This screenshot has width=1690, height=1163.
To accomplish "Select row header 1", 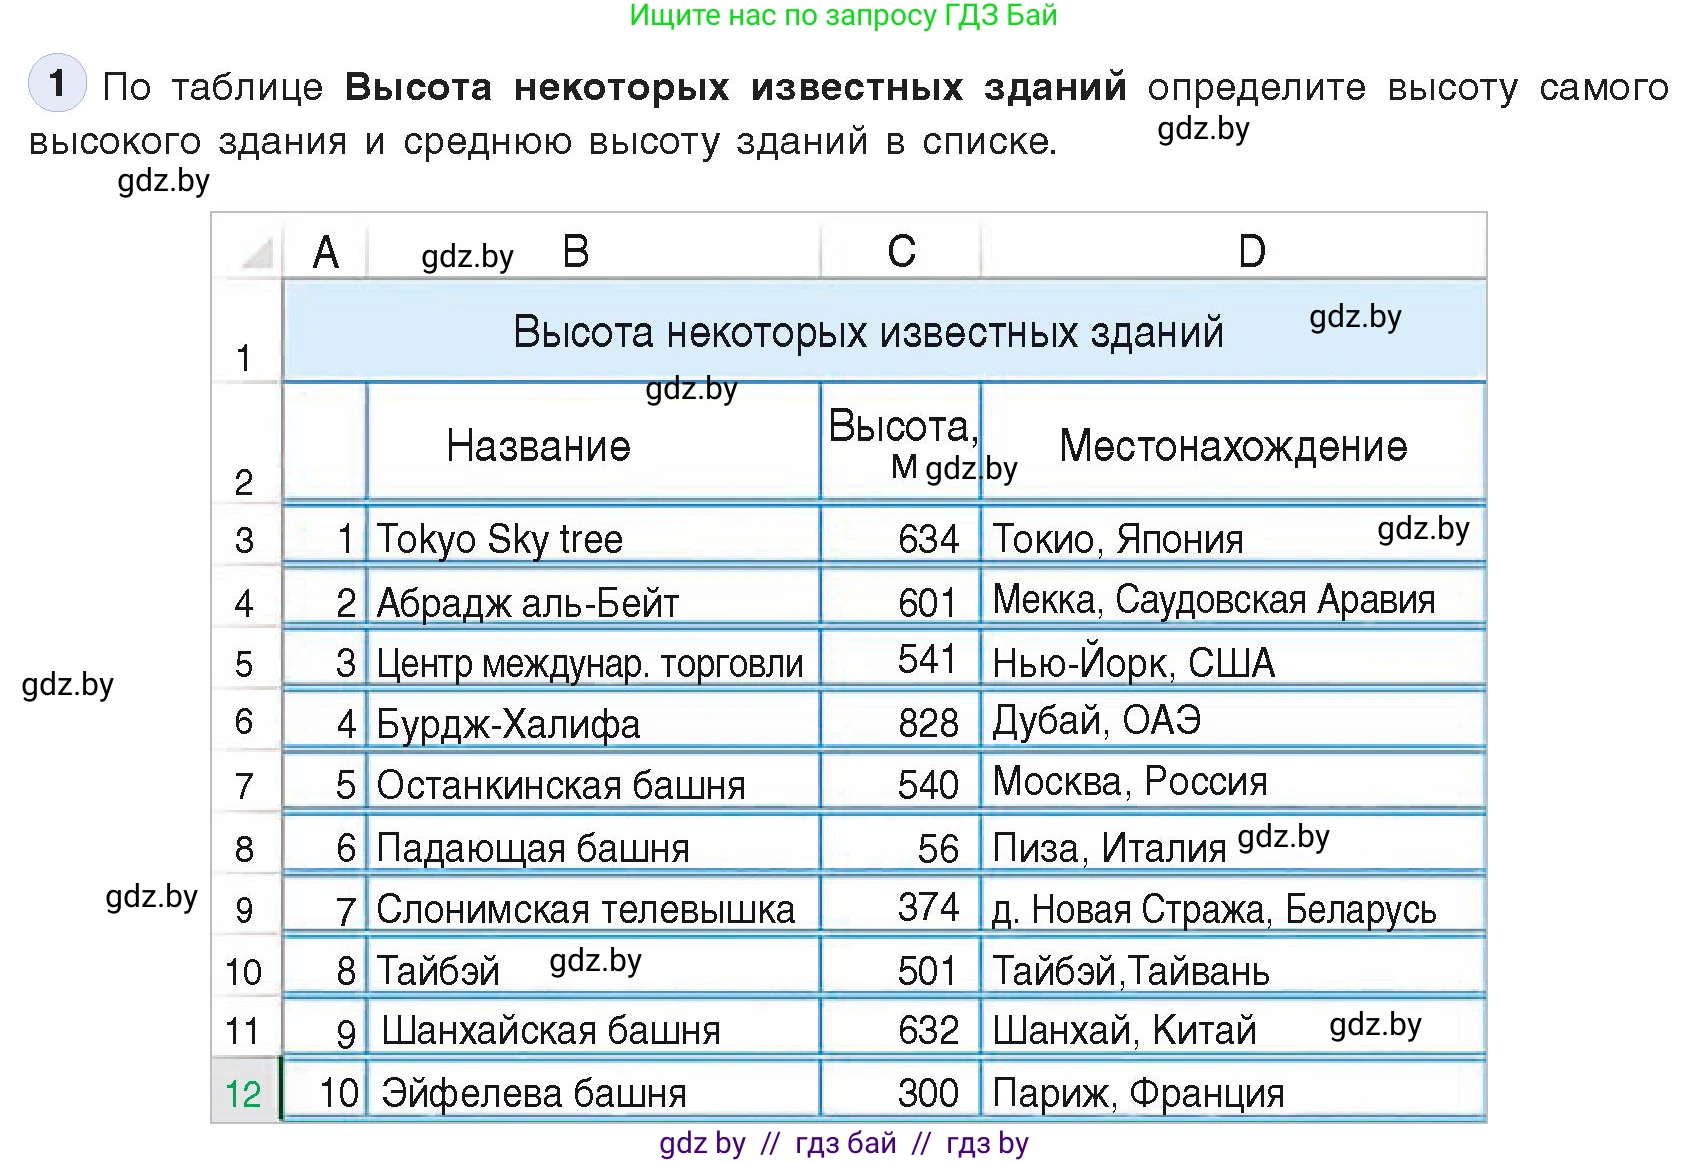I will coord(243,358).
